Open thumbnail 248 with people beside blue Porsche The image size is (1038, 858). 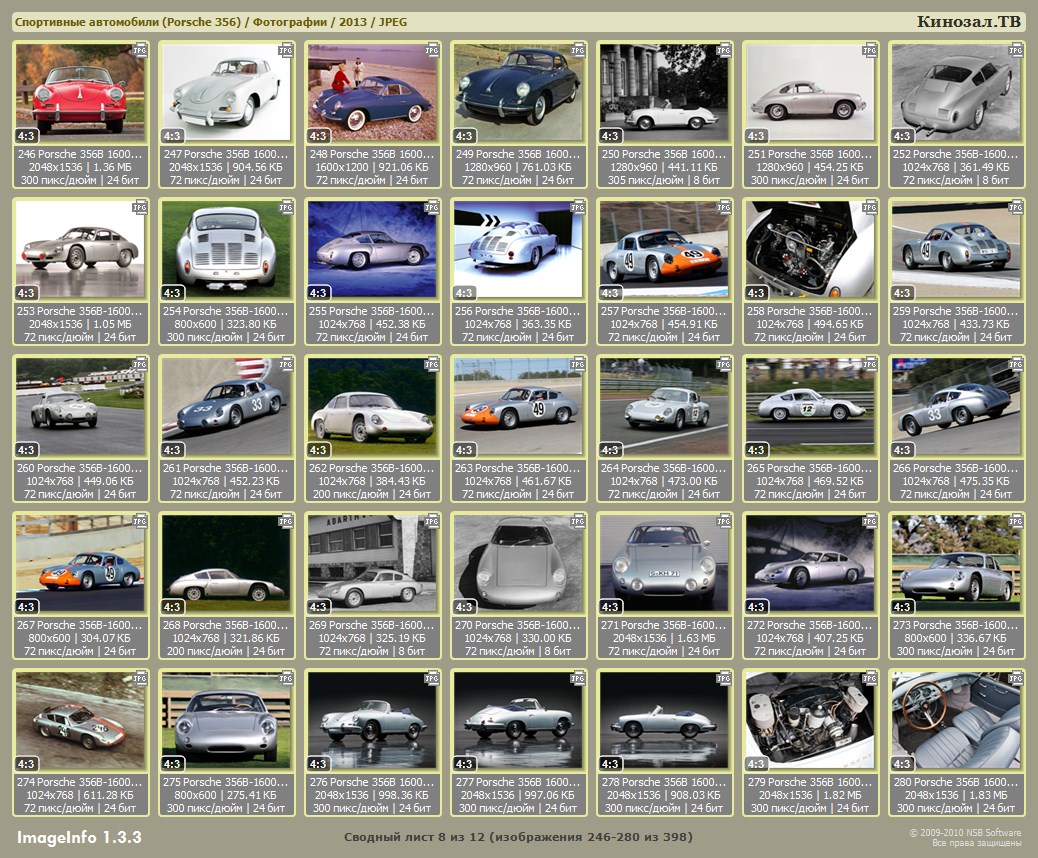point(371,92)
